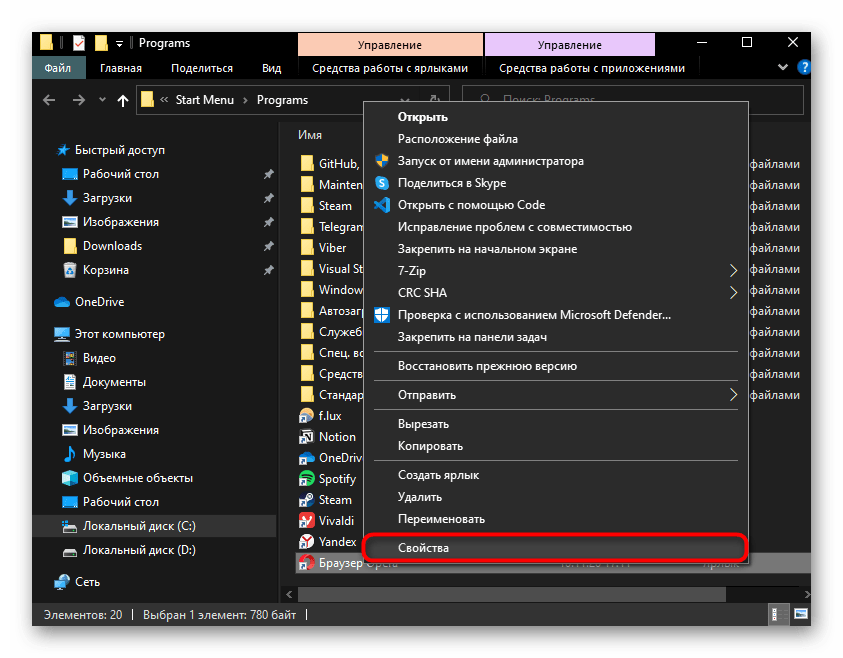843x658 pixels.
Task: Choose Закрепить на начальном экране
Action: (556, 249)
